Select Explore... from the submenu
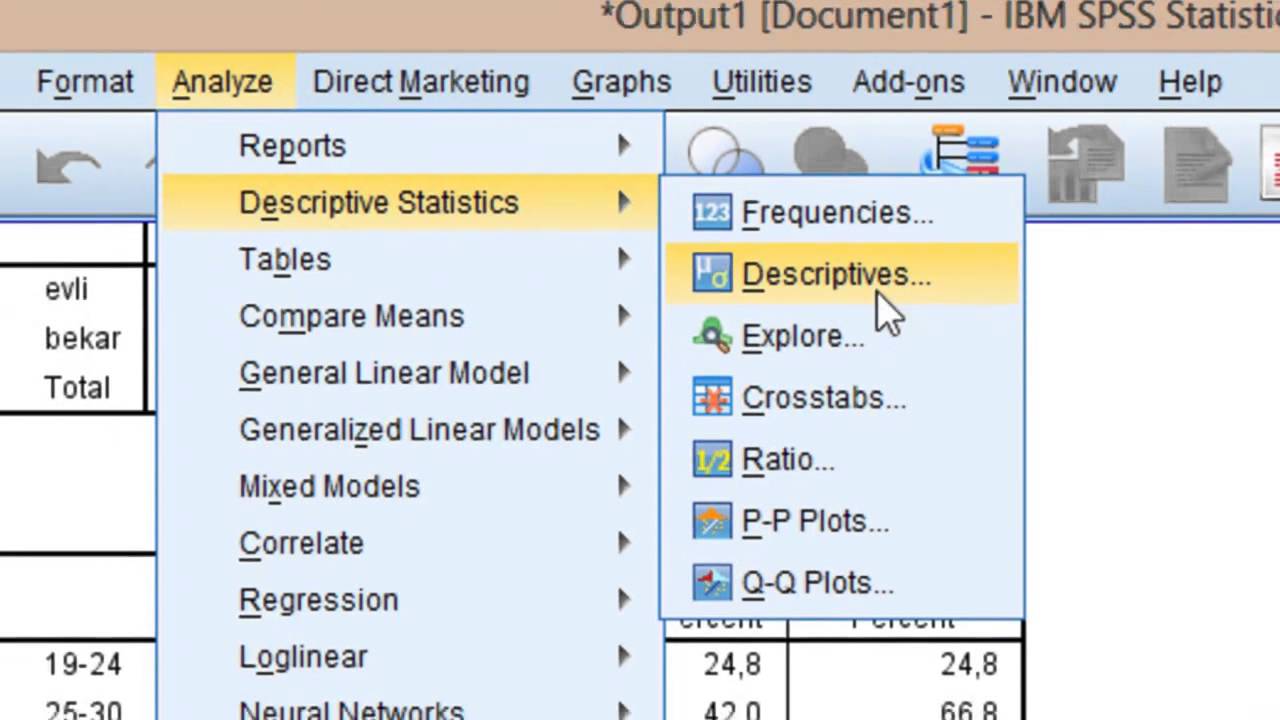The width and height of the screenshot is (1280, 720). coord(842,336)
